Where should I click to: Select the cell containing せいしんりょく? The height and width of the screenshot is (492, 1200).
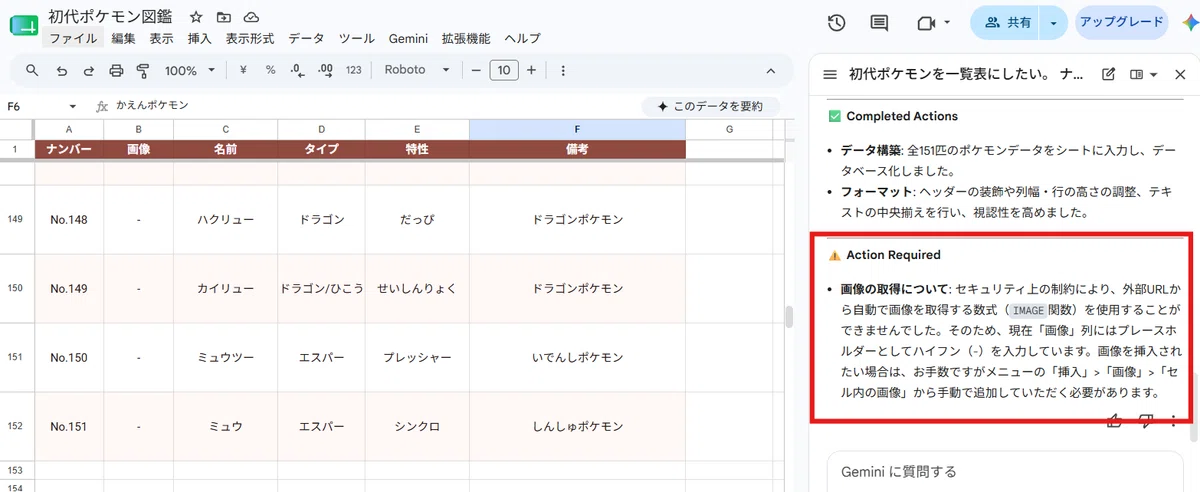point(417,288)
